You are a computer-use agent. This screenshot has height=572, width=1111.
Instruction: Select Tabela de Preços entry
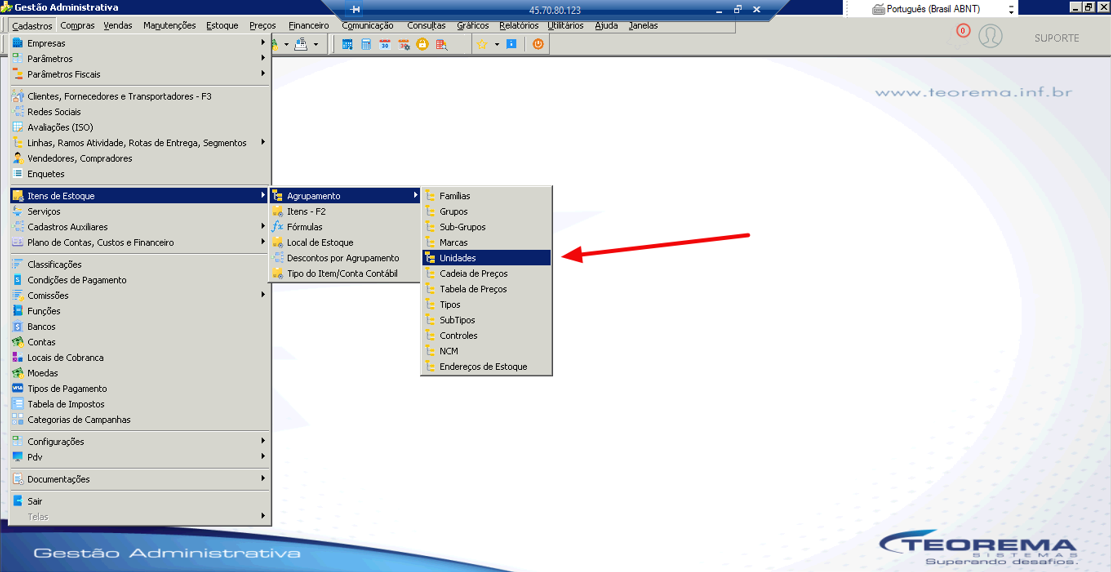pos(486,289)
